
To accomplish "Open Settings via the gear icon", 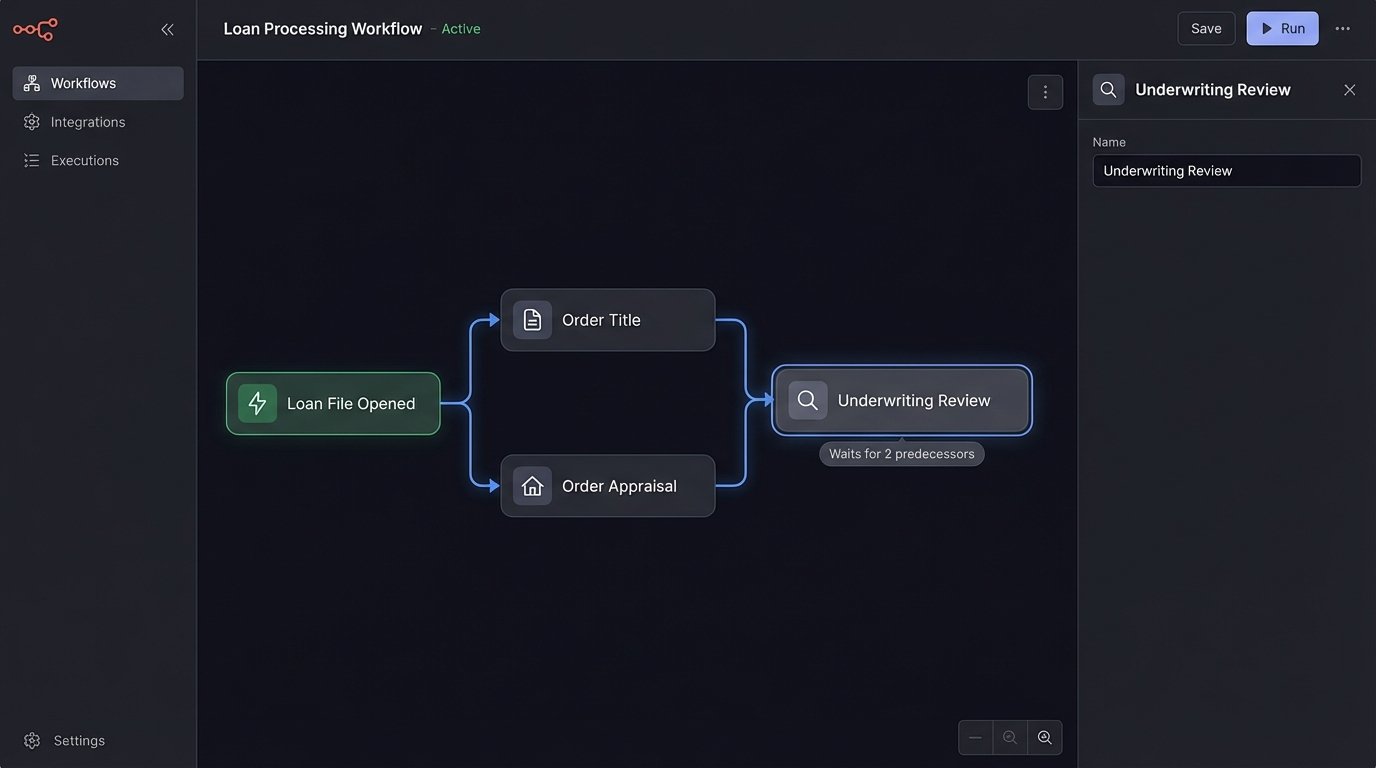I will coord(29,740).
